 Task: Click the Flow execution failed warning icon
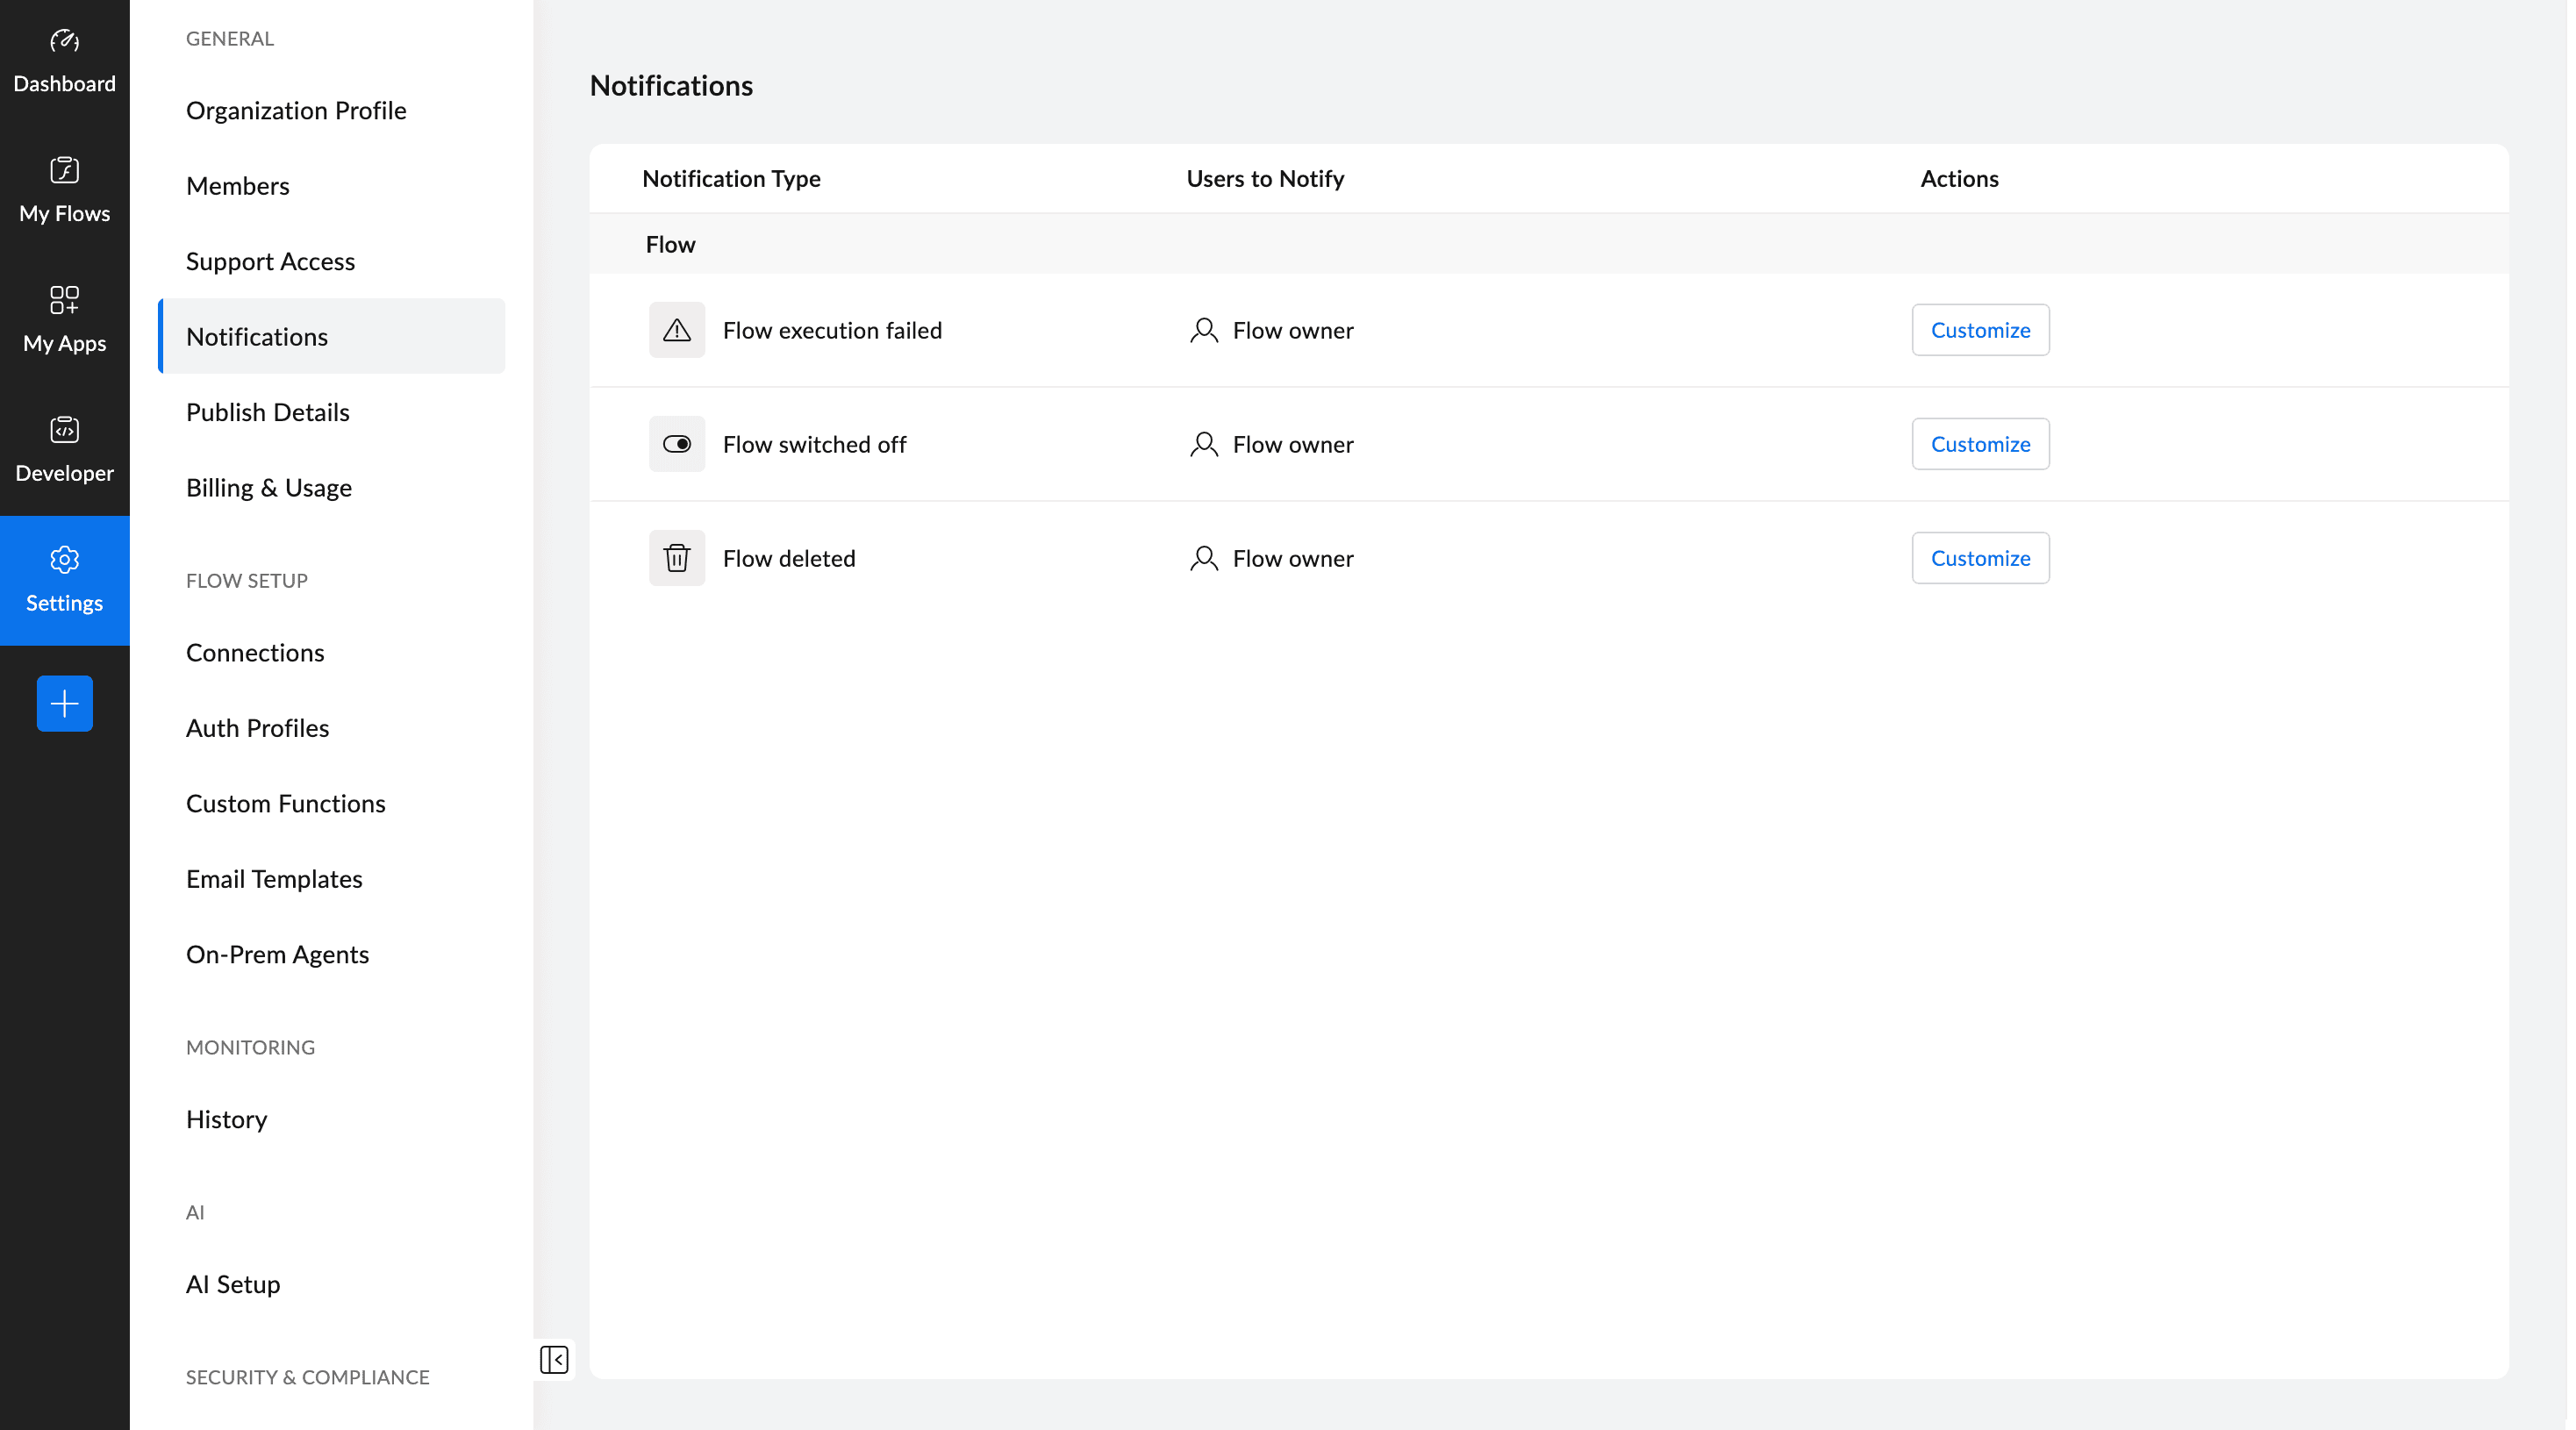click(x=677, y=330)
